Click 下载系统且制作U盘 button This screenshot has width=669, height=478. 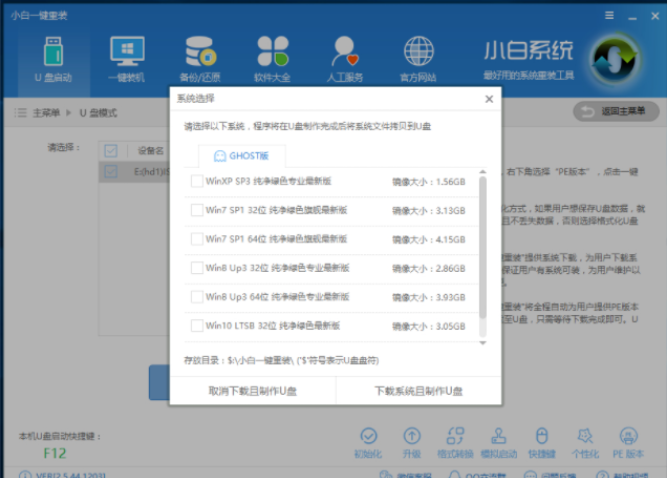pyautogui.click(x=418, y=391)
